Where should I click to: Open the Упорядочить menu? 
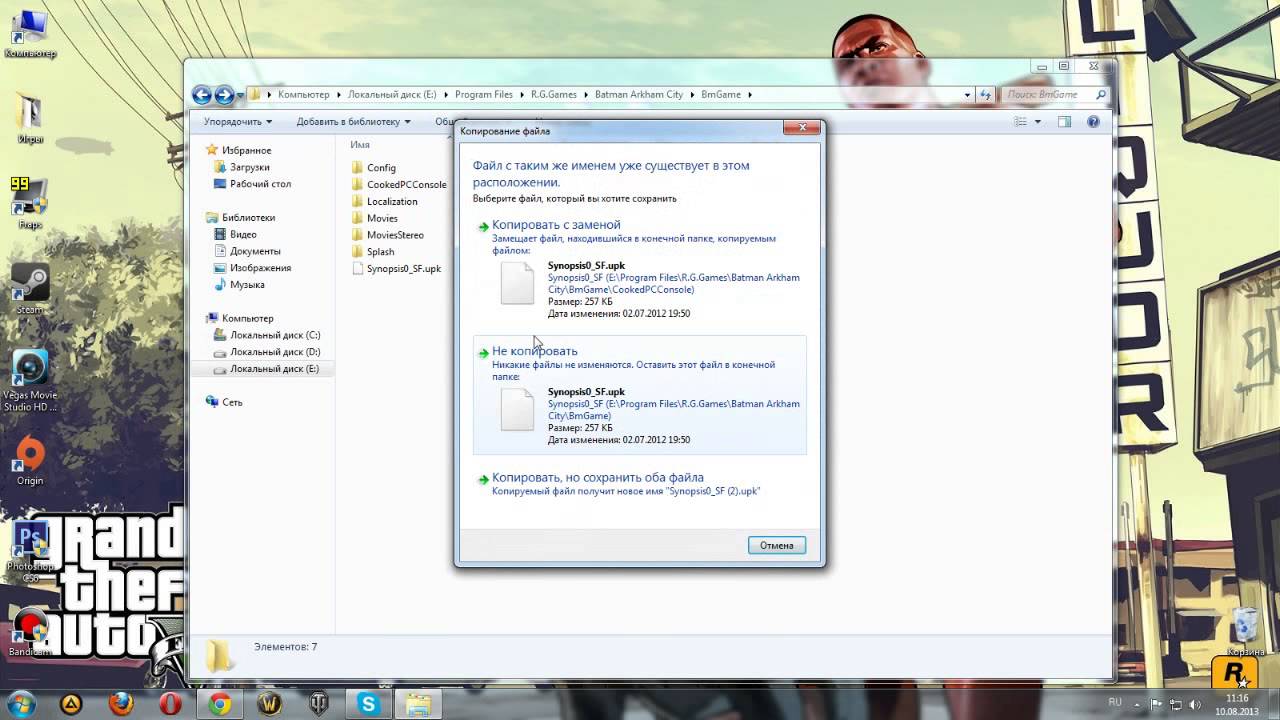(x=238, y=121)
